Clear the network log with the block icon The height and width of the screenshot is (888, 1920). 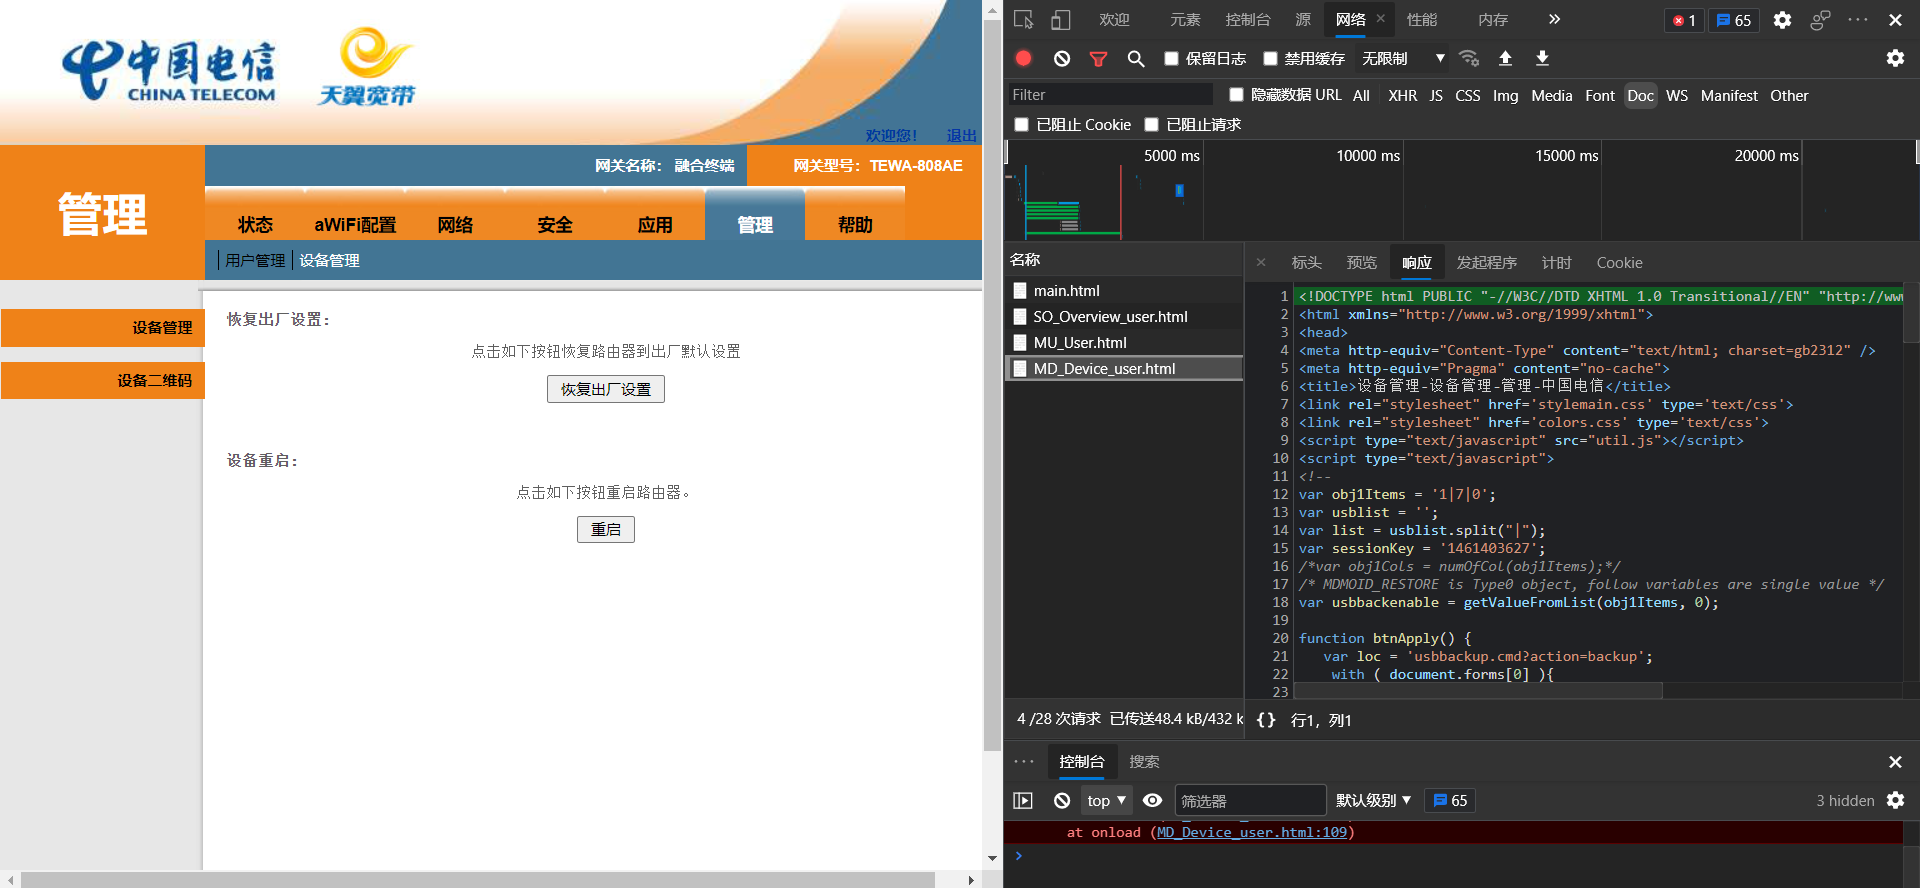pos(1062,59)
